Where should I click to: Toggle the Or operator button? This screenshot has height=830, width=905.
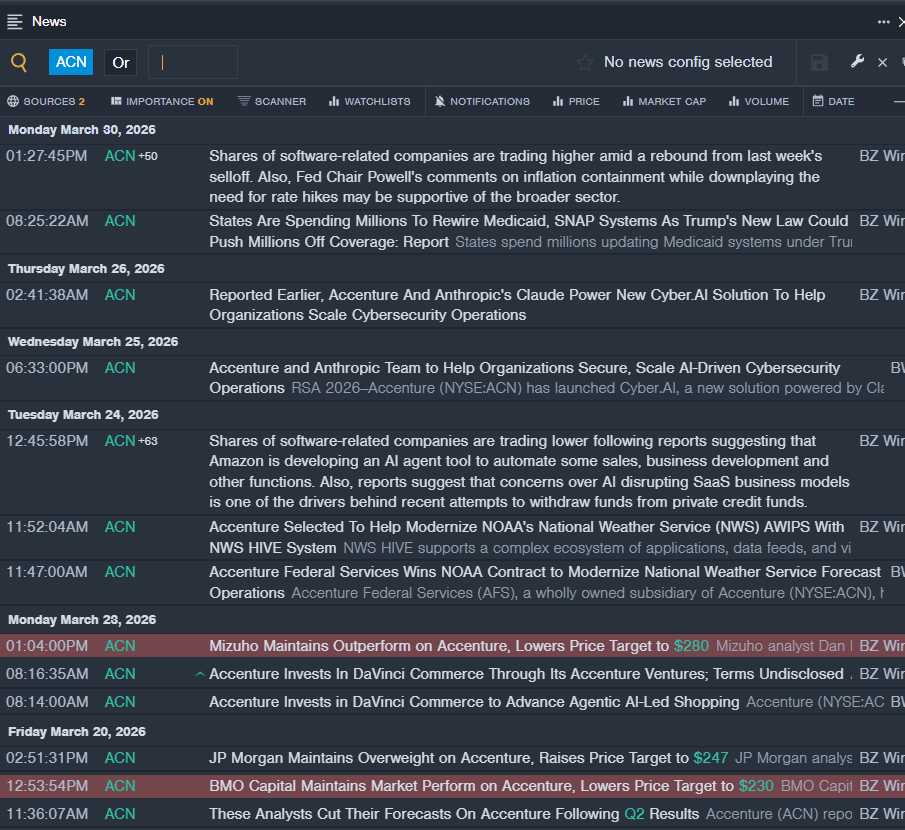click(121, 63)
